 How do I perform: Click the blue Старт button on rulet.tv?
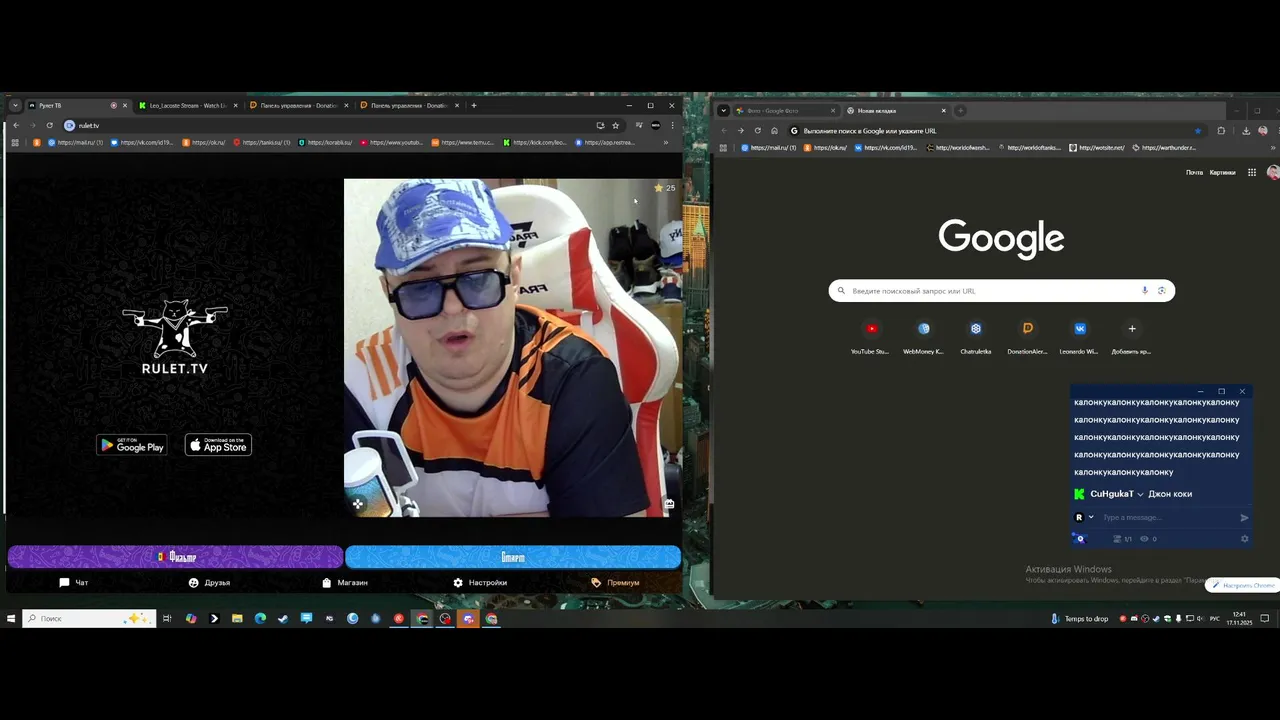pyautogui.click(x=513, y=557)
